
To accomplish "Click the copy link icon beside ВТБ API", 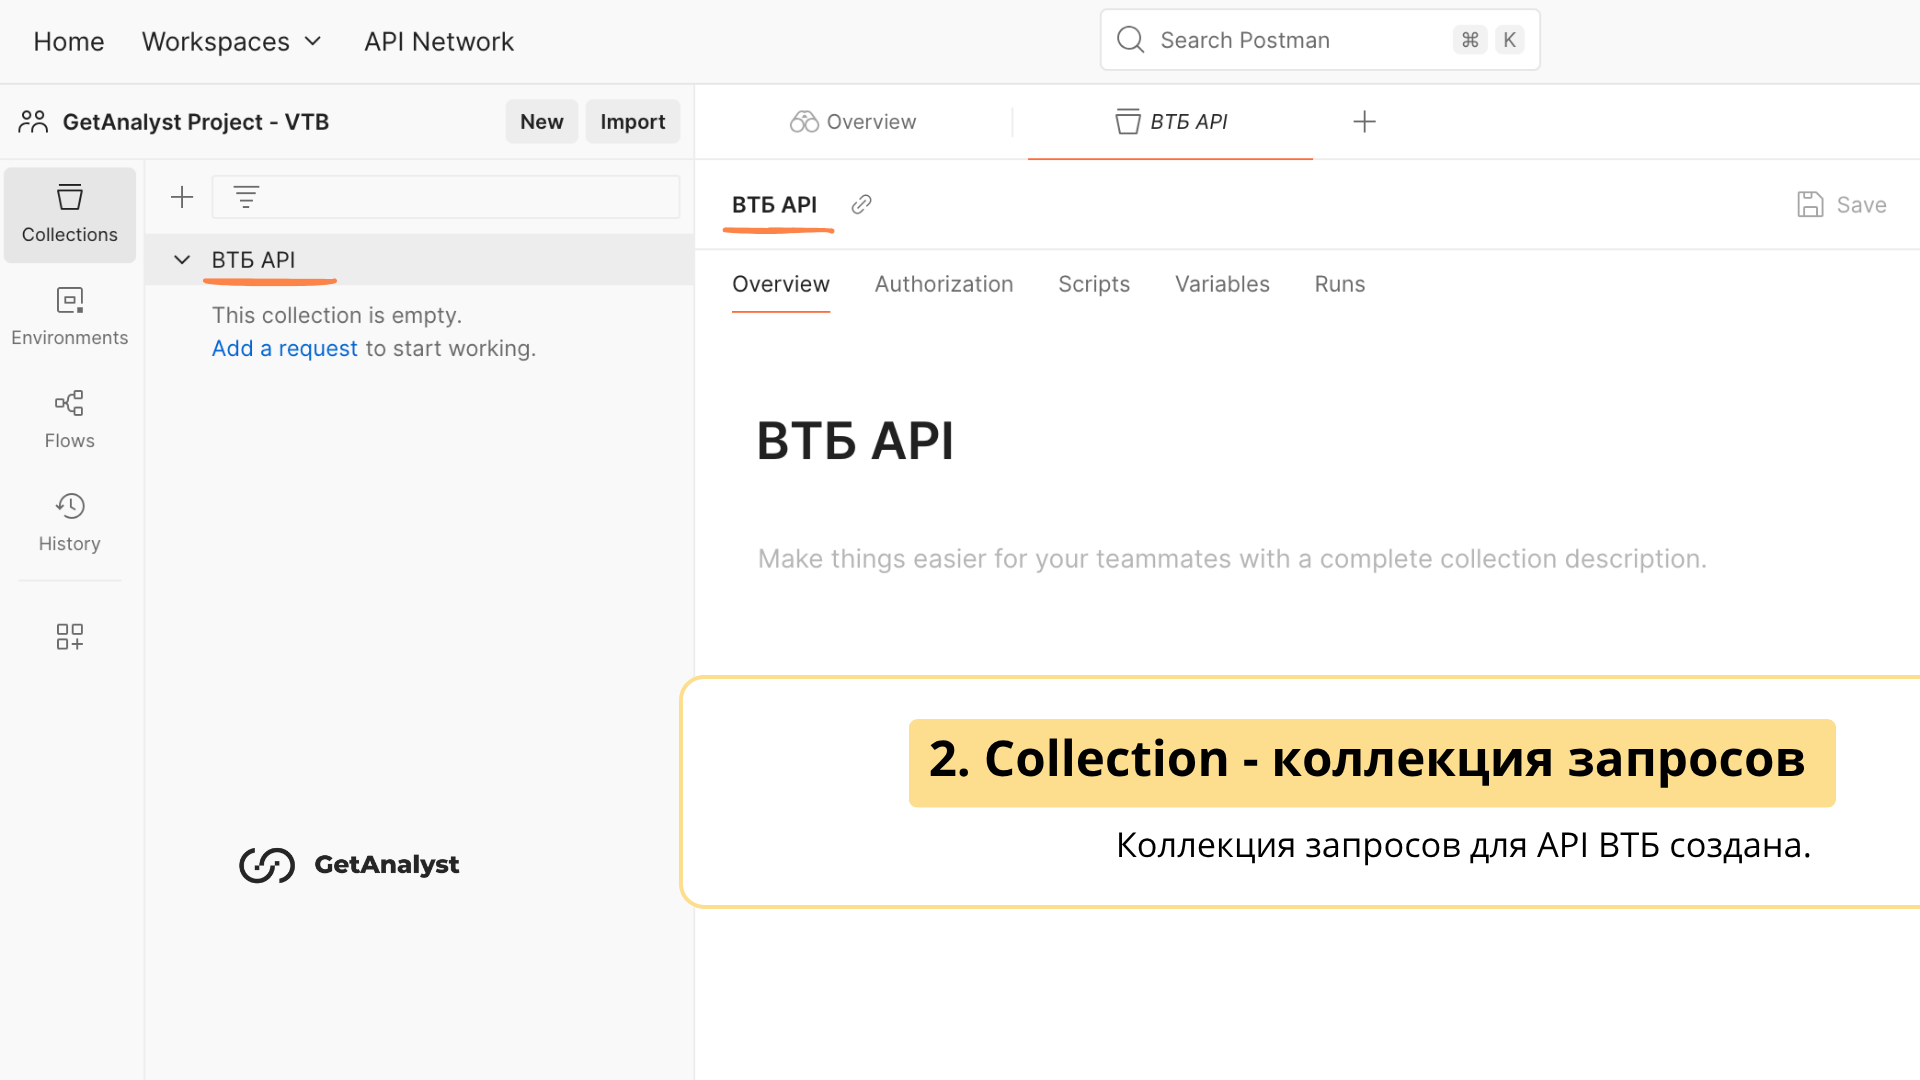I will (x=861, y=205).
